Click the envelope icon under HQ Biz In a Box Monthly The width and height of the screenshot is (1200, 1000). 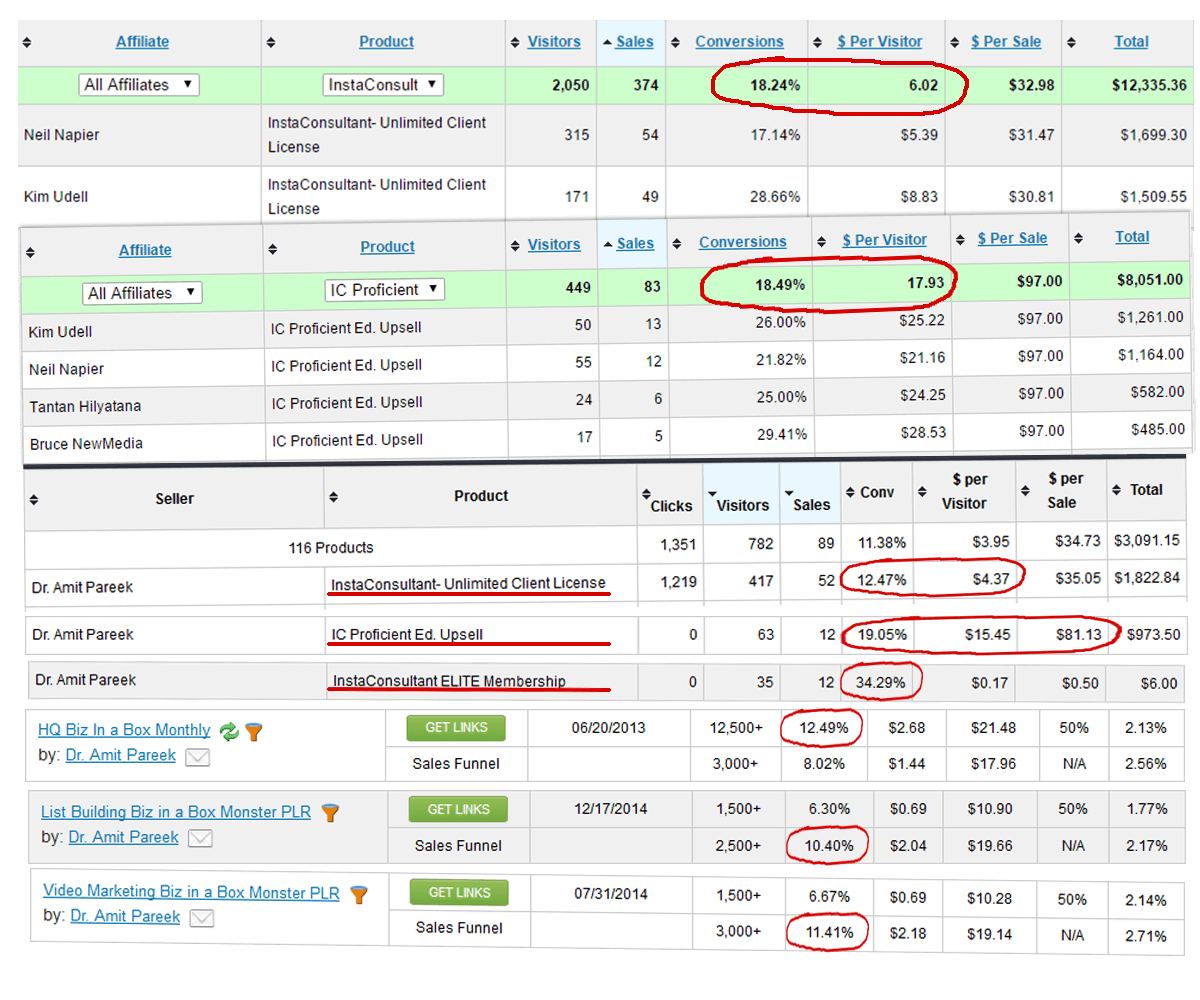click(198, 757)
